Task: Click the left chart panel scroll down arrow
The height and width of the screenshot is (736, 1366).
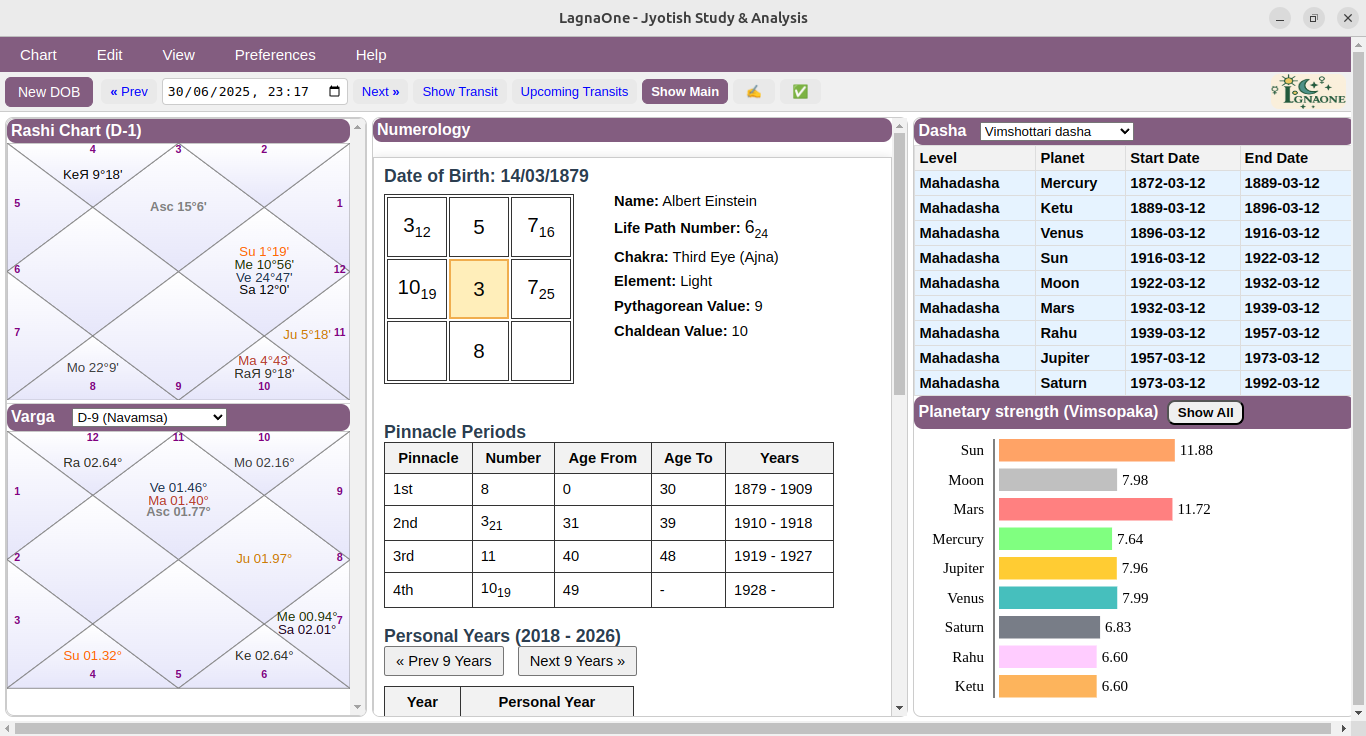Action: tap(358, 708)
